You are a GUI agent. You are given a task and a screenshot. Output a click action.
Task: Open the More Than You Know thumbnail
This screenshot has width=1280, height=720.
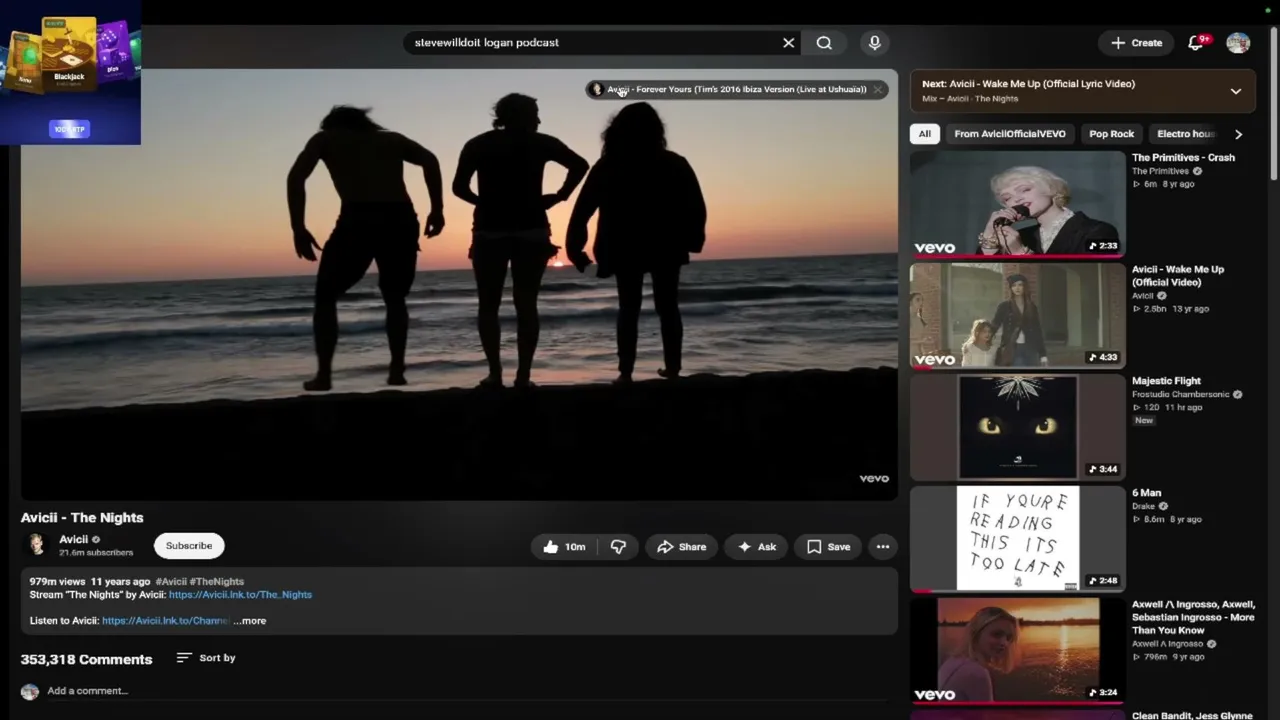tap(1017, 651)
